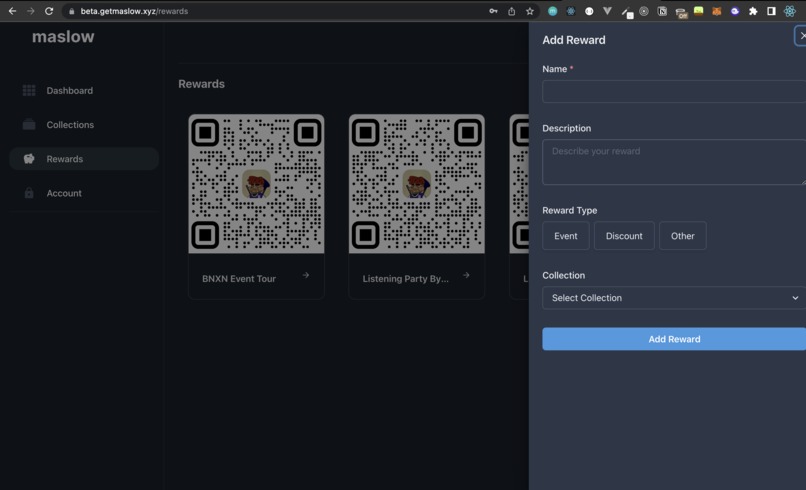806x490 pixels.
Task: Click the BNXN Event Tour QR code
Action: click(256, 184)
